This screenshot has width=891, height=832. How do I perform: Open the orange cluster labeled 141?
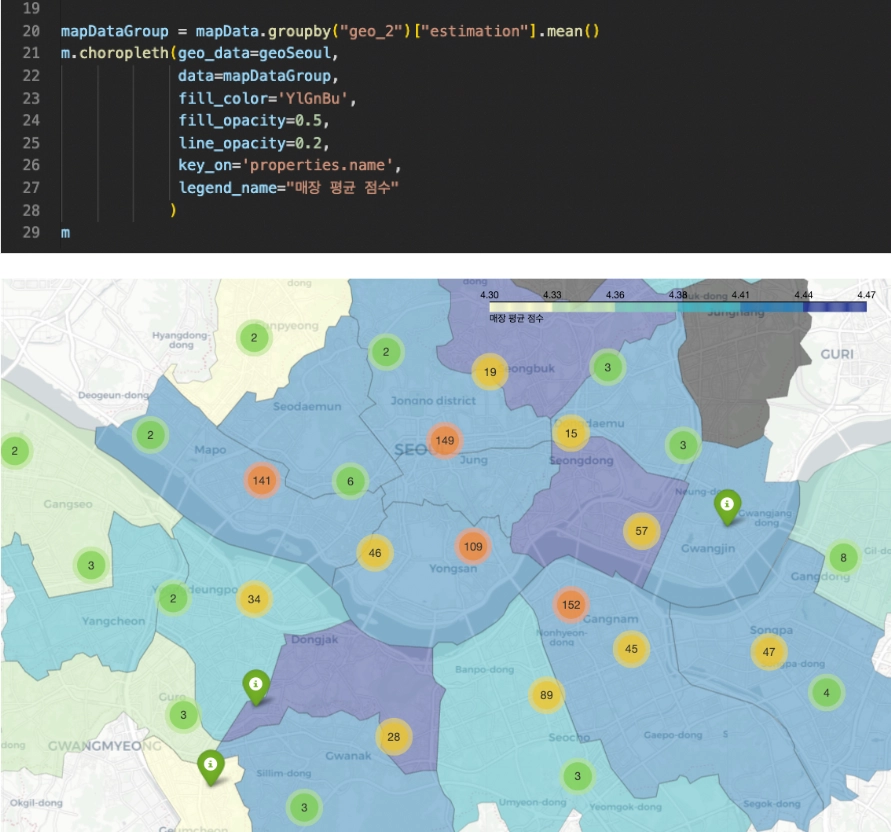click(x=261, y=481)
